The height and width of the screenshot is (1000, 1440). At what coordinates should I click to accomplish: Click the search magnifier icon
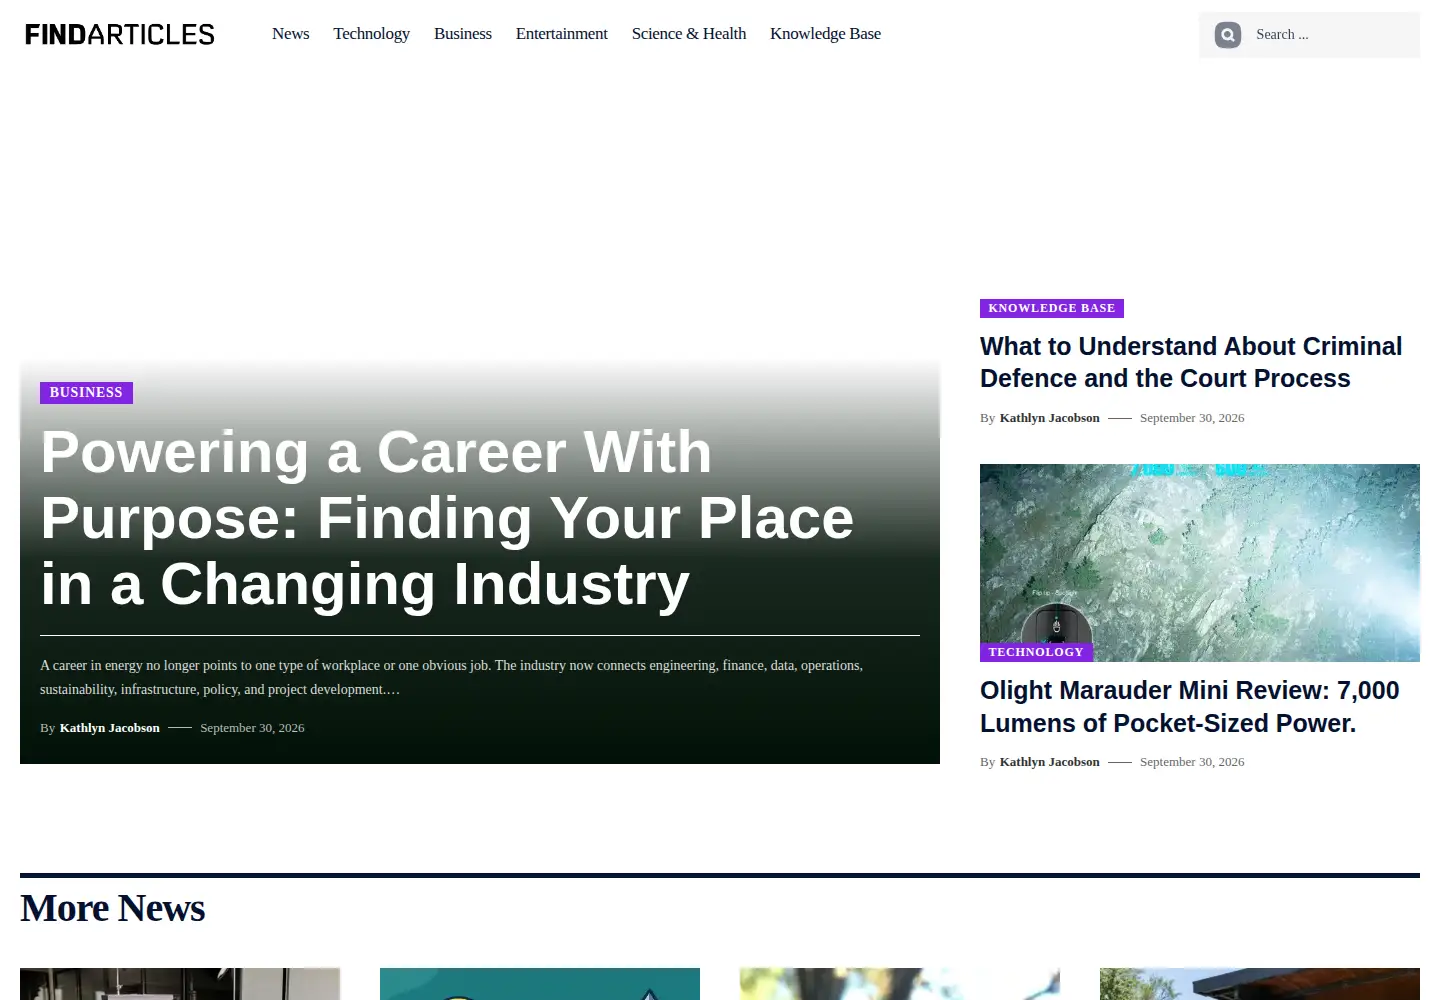[x=1228, y=35]
